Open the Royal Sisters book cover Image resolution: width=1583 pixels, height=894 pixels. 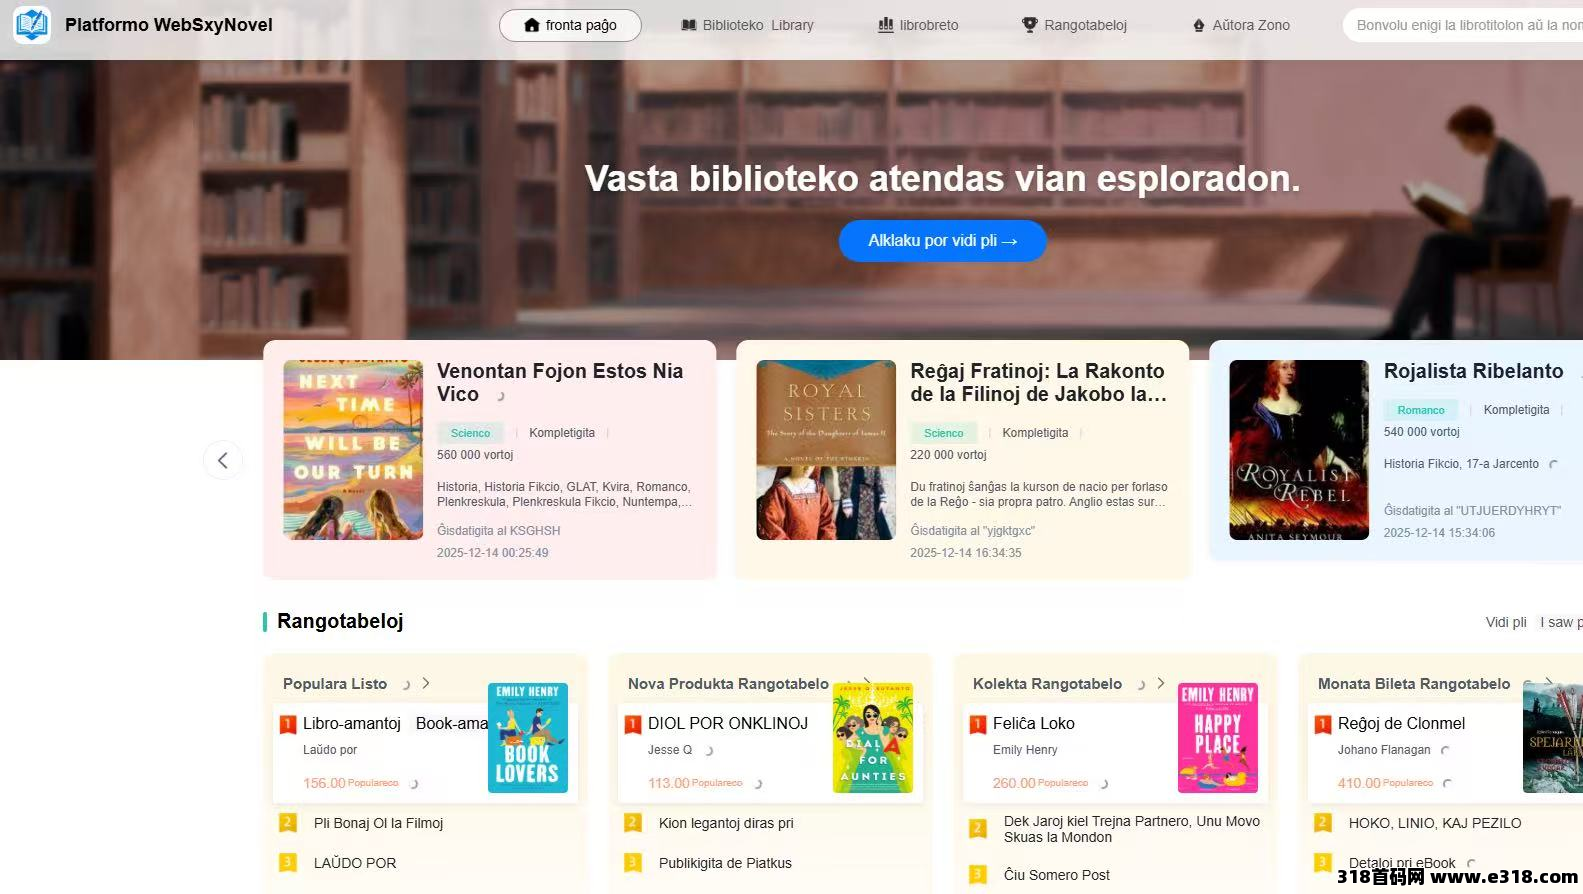click(826, 450)
